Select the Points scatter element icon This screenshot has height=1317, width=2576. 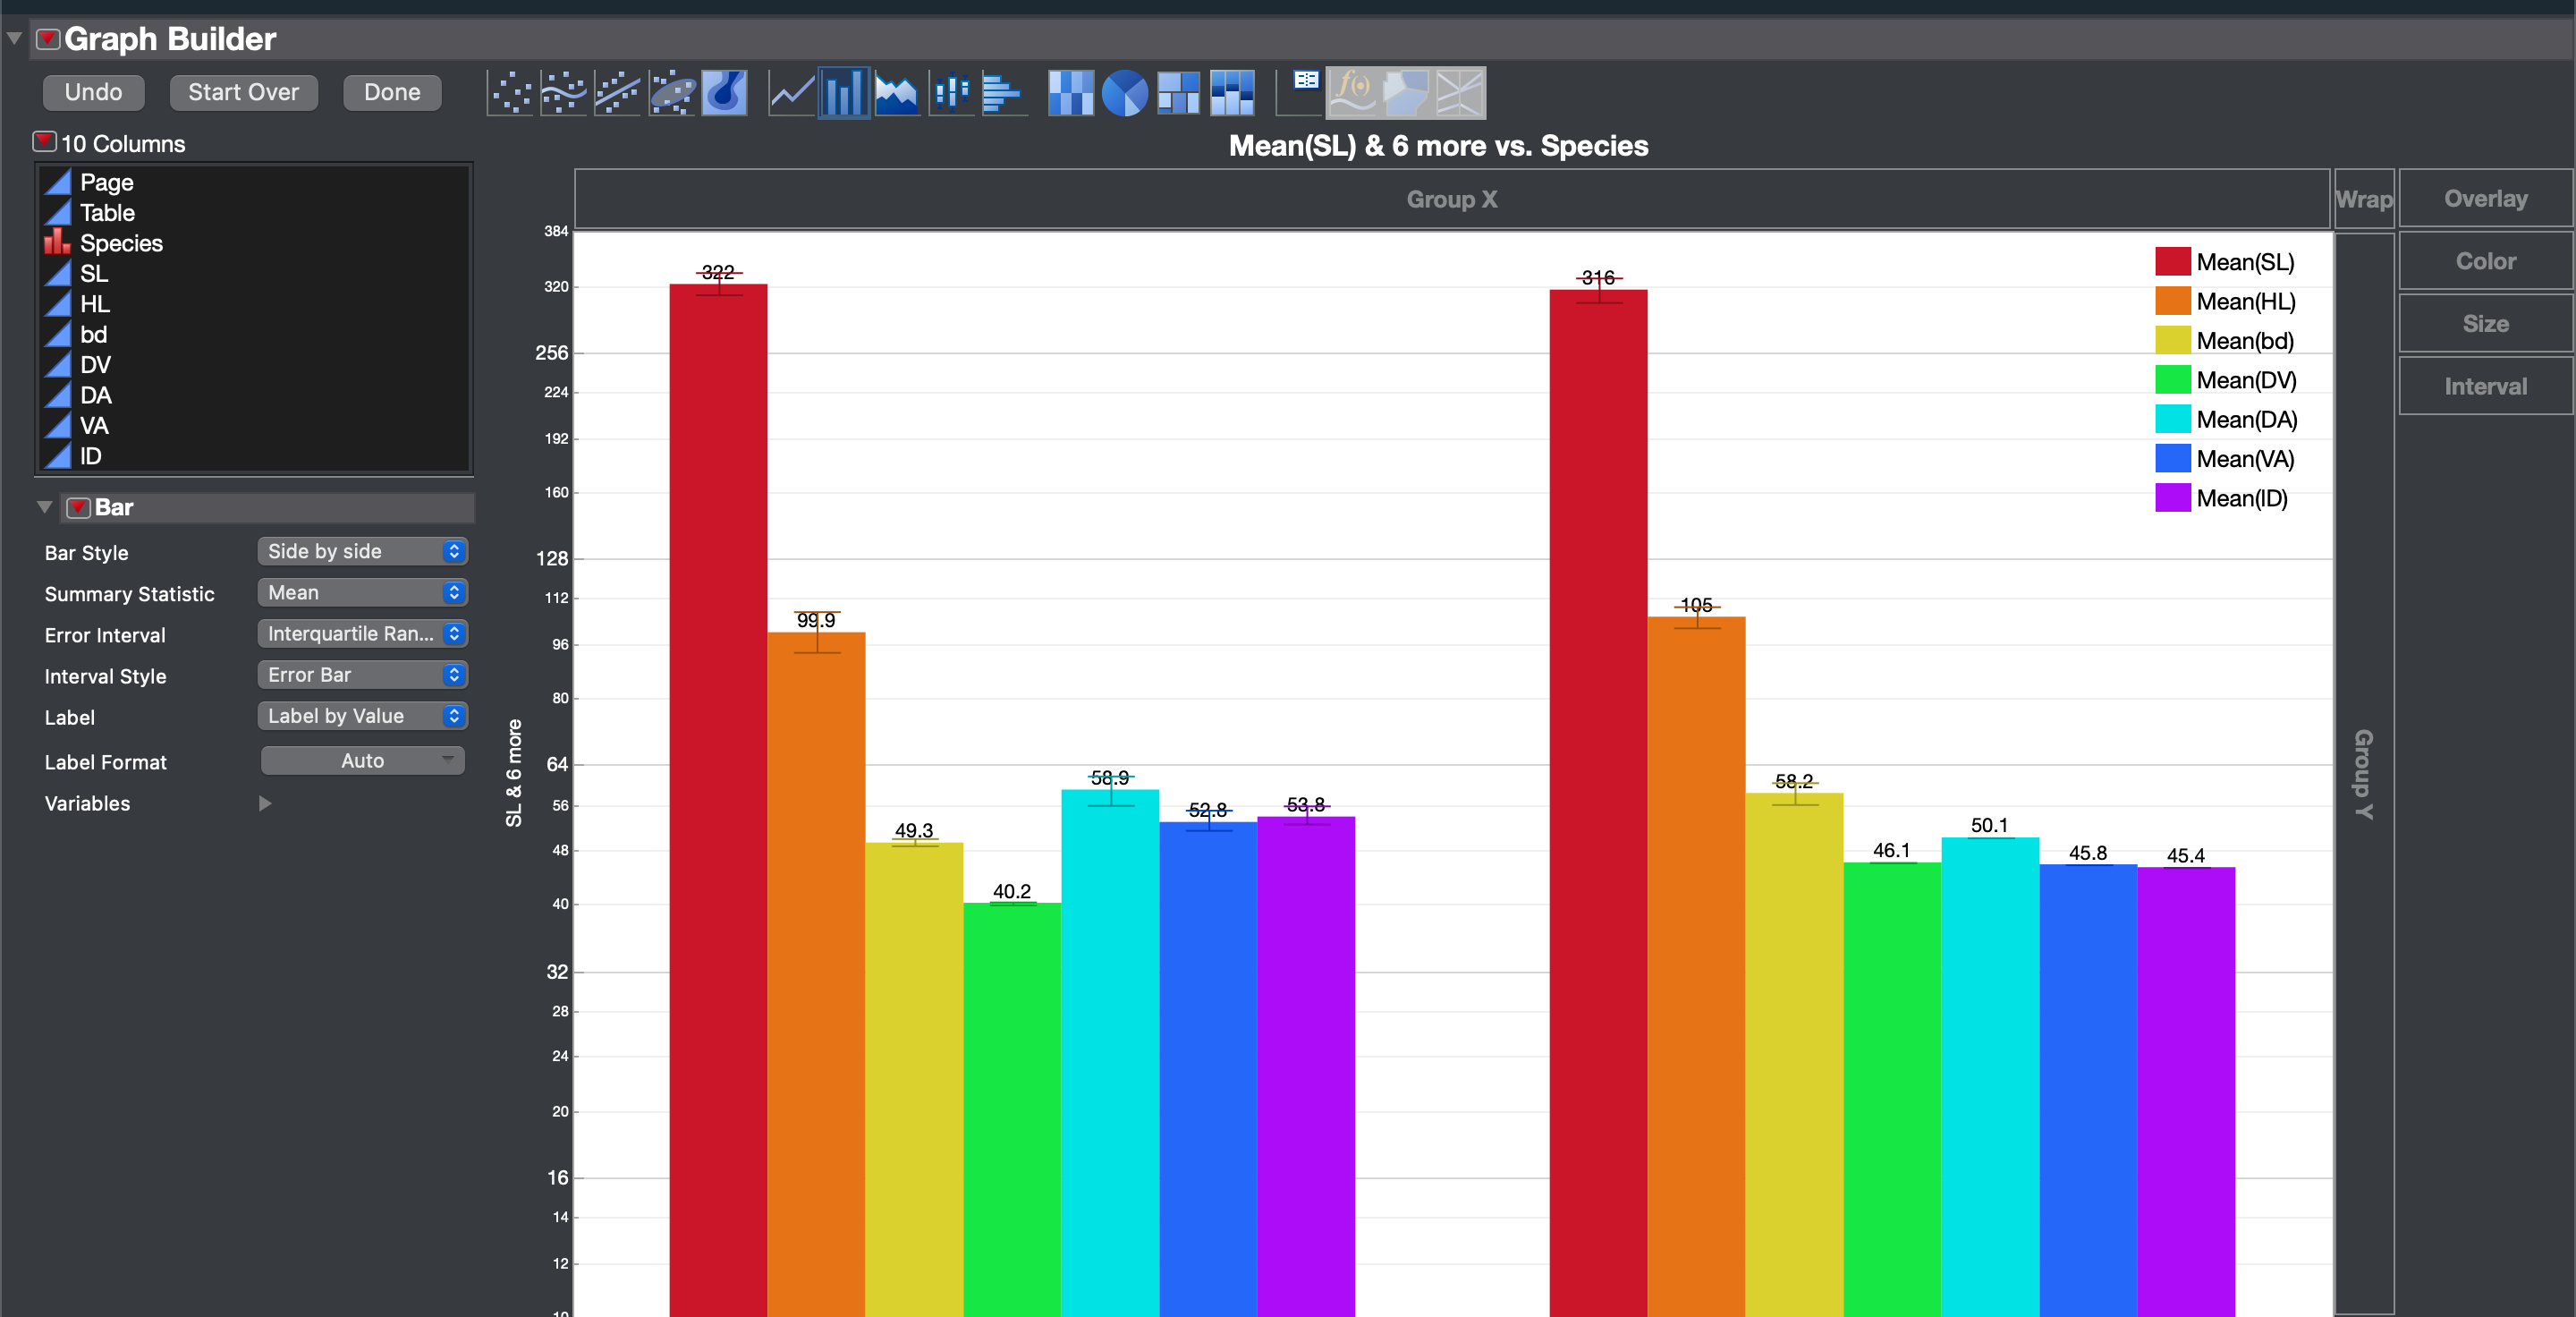(x=511, y=93)
